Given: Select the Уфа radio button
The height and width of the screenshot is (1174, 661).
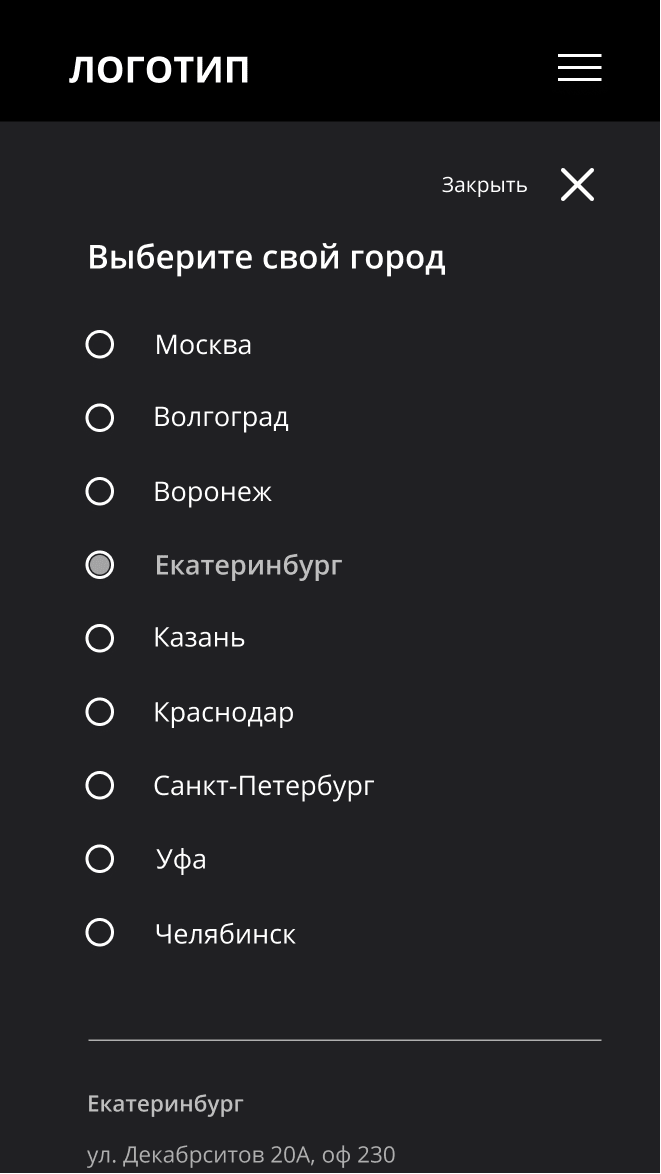Looking at the screenshot, I should click(100, 859).
